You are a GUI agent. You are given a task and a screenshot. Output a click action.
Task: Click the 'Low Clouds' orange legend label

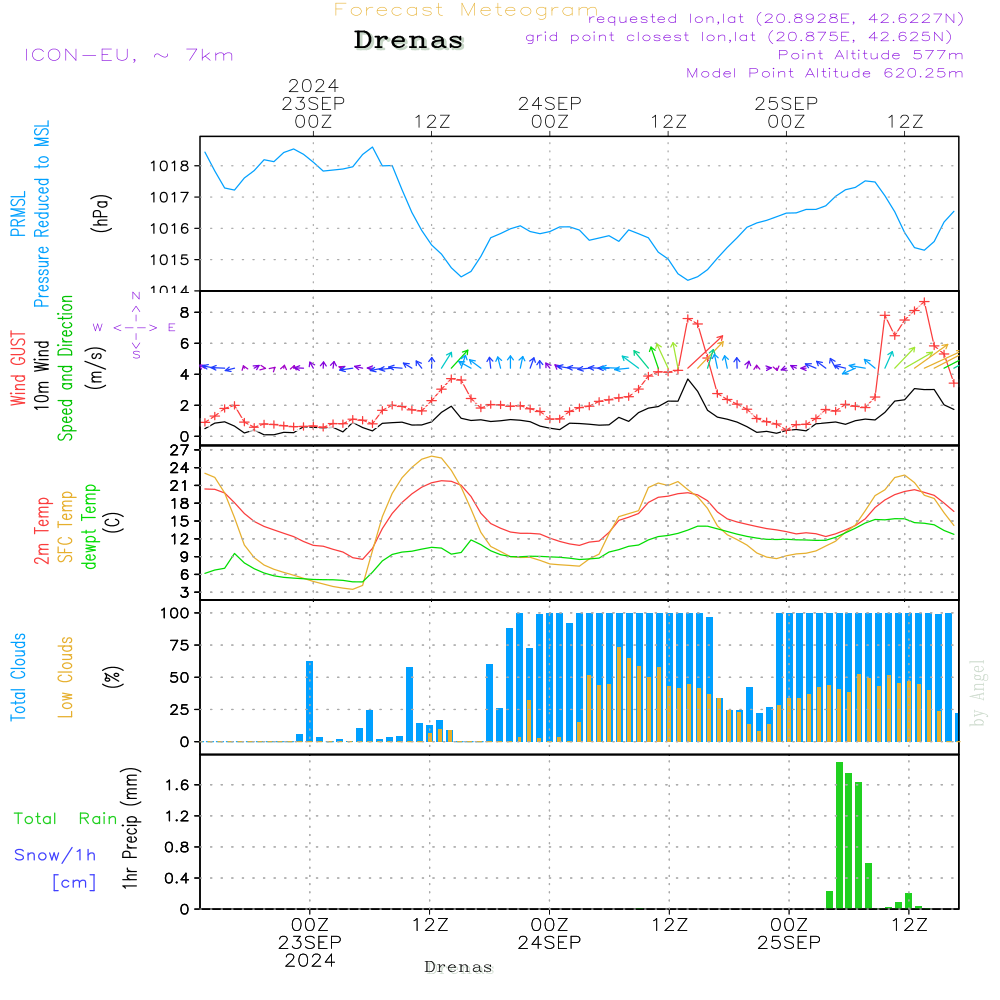pos(66,677)
